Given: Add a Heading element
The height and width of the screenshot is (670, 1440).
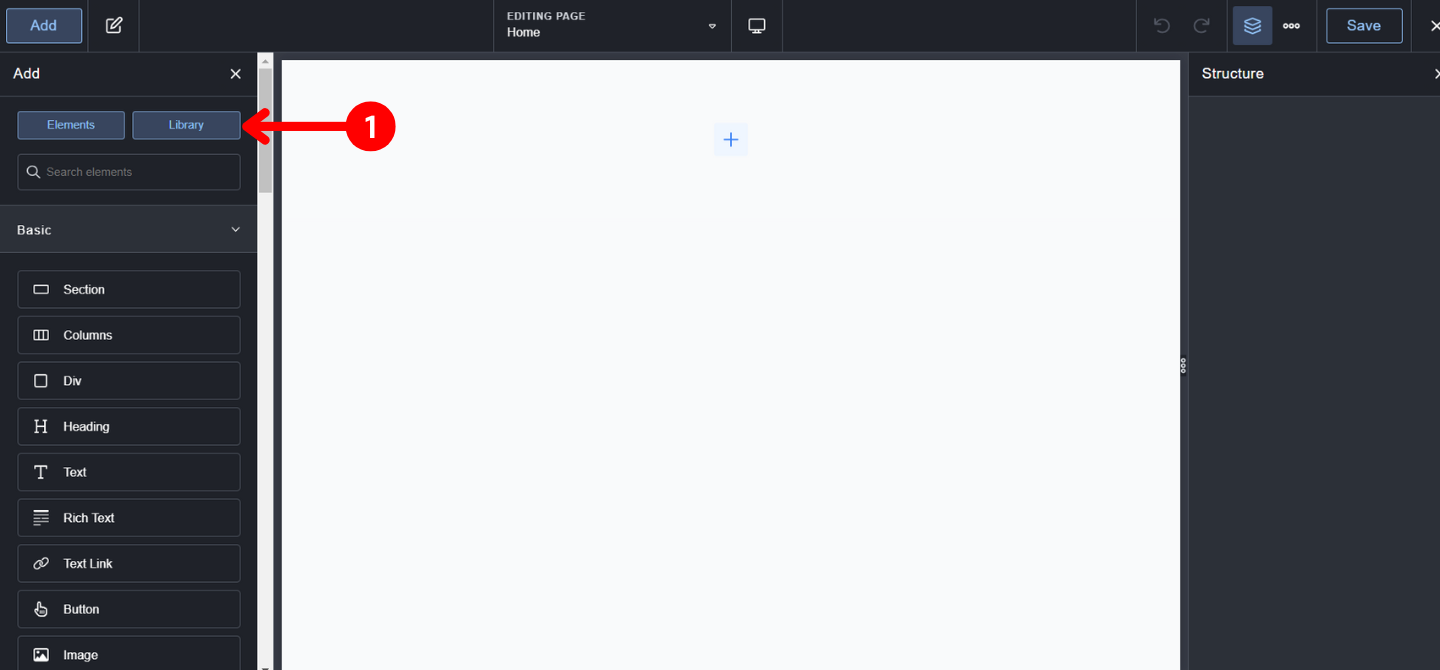Looking at the screenshot, I should point(129,426).
